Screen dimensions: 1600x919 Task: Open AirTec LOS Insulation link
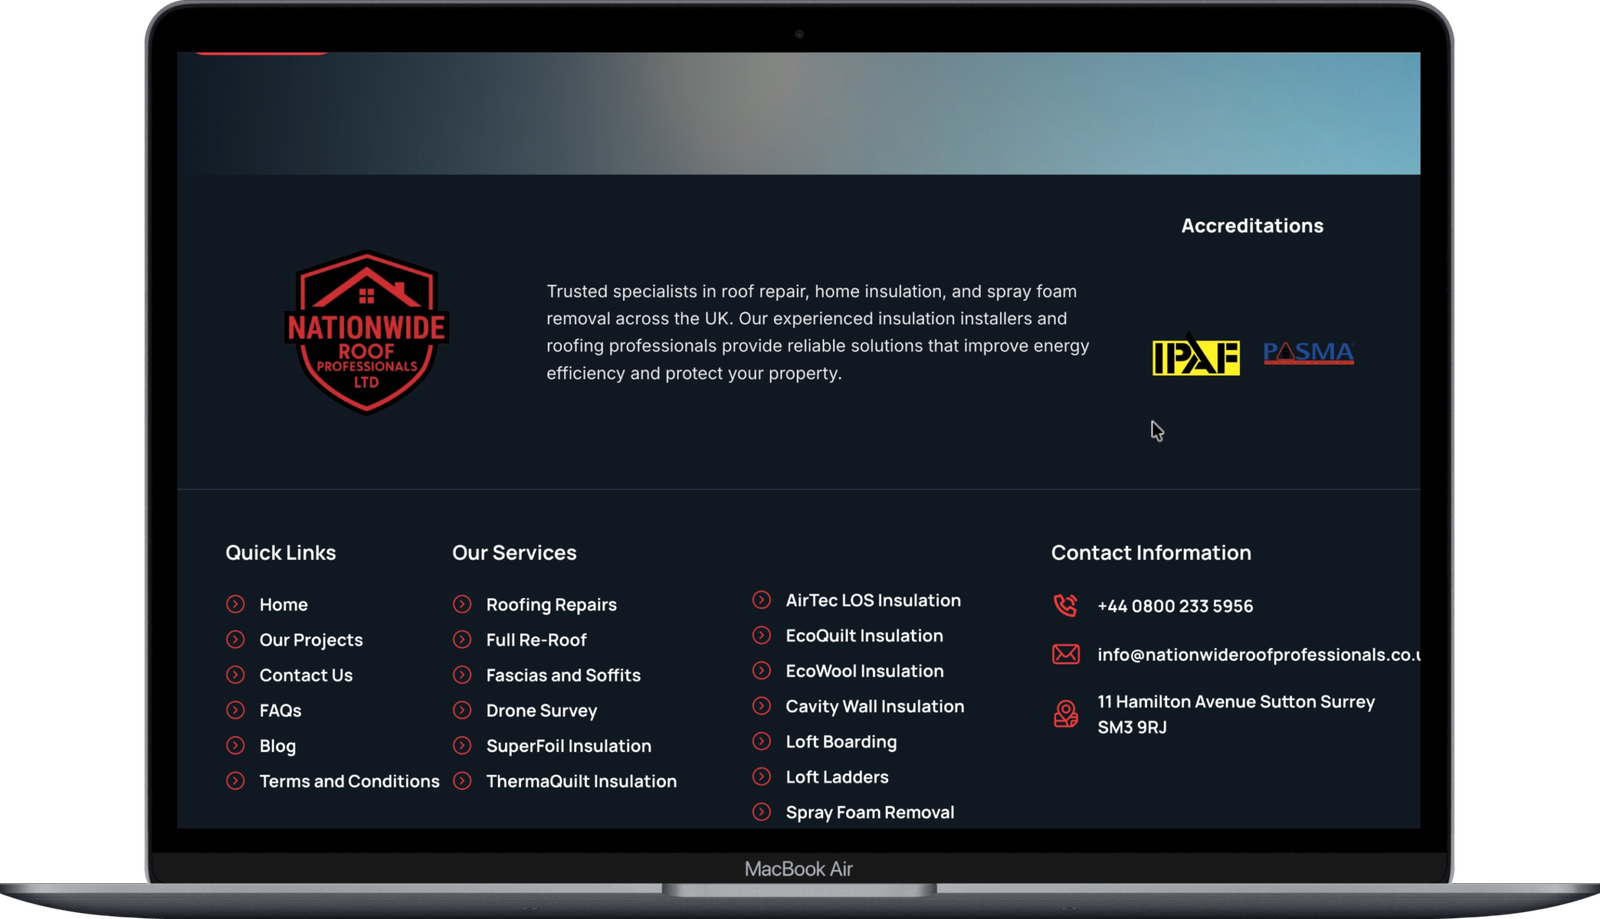pyautogui.click(x=873, y=600)
